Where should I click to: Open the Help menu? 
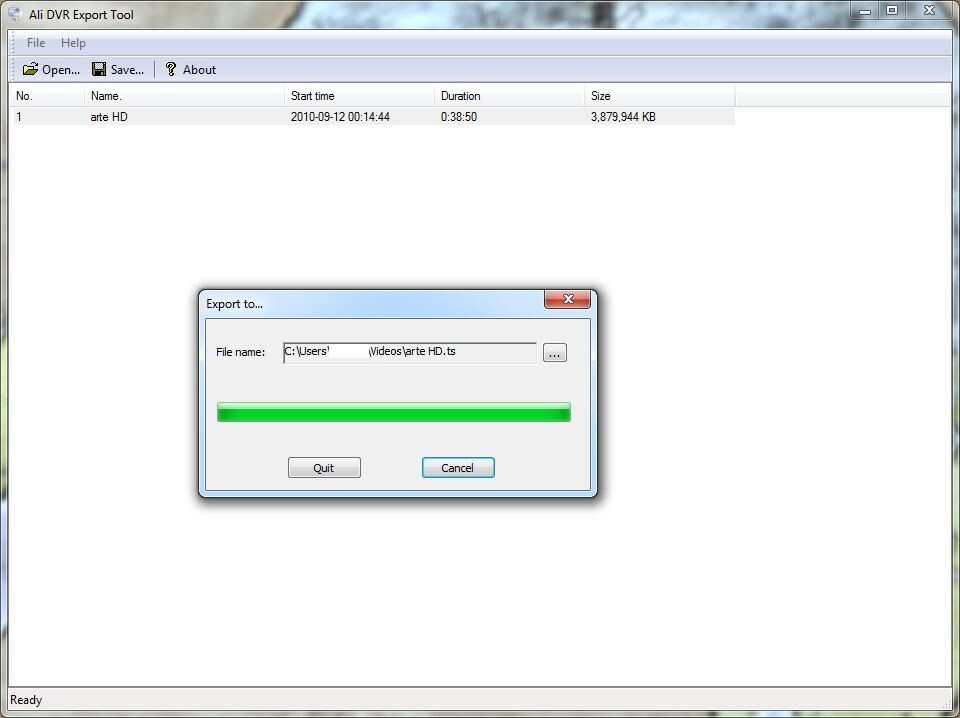click(73, 43)
